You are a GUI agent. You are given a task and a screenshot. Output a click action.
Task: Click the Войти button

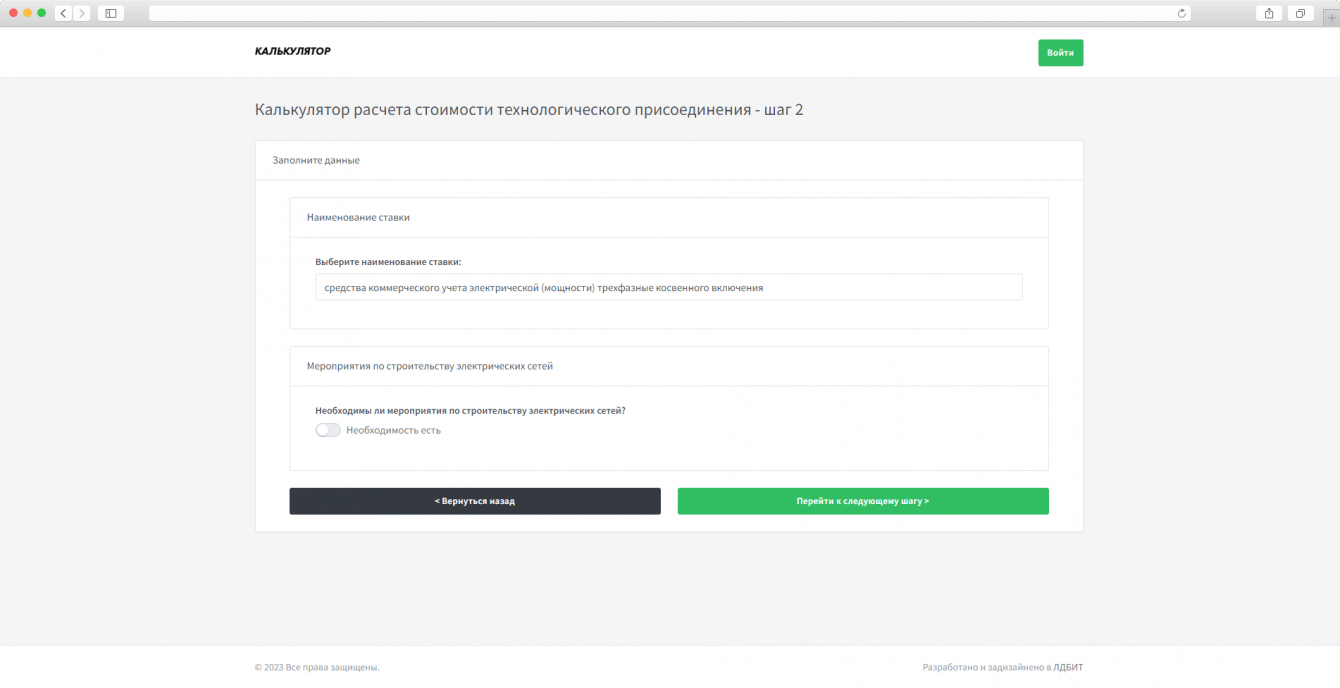pos(1060,53)
